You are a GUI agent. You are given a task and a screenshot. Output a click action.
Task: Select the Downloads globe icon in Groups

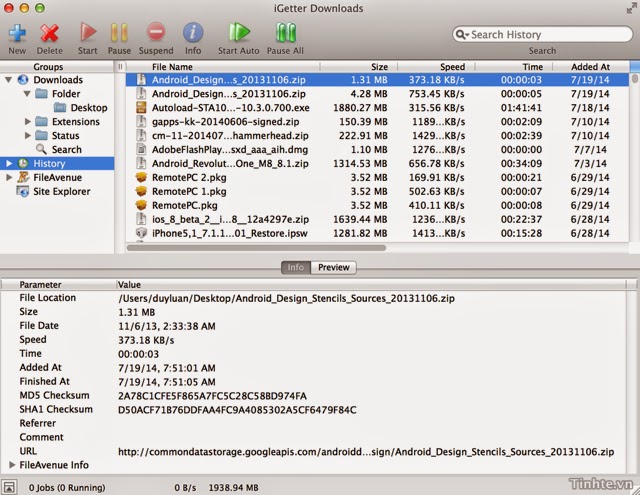coord(23,80)
